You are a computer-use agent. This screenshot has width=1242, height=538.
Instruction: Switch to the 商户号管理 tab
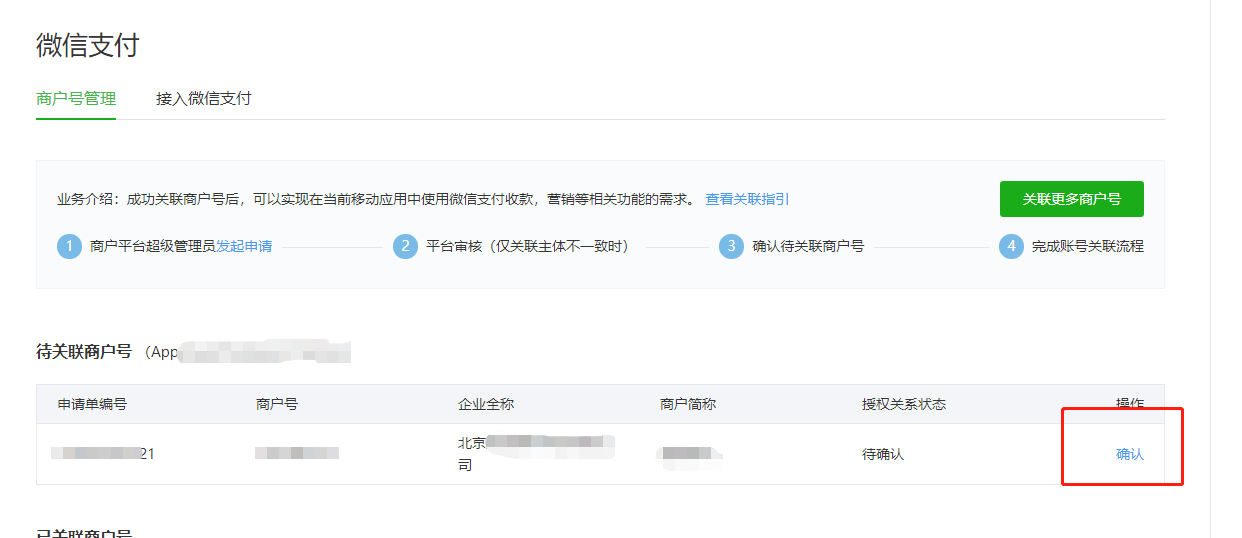point(76,99)
